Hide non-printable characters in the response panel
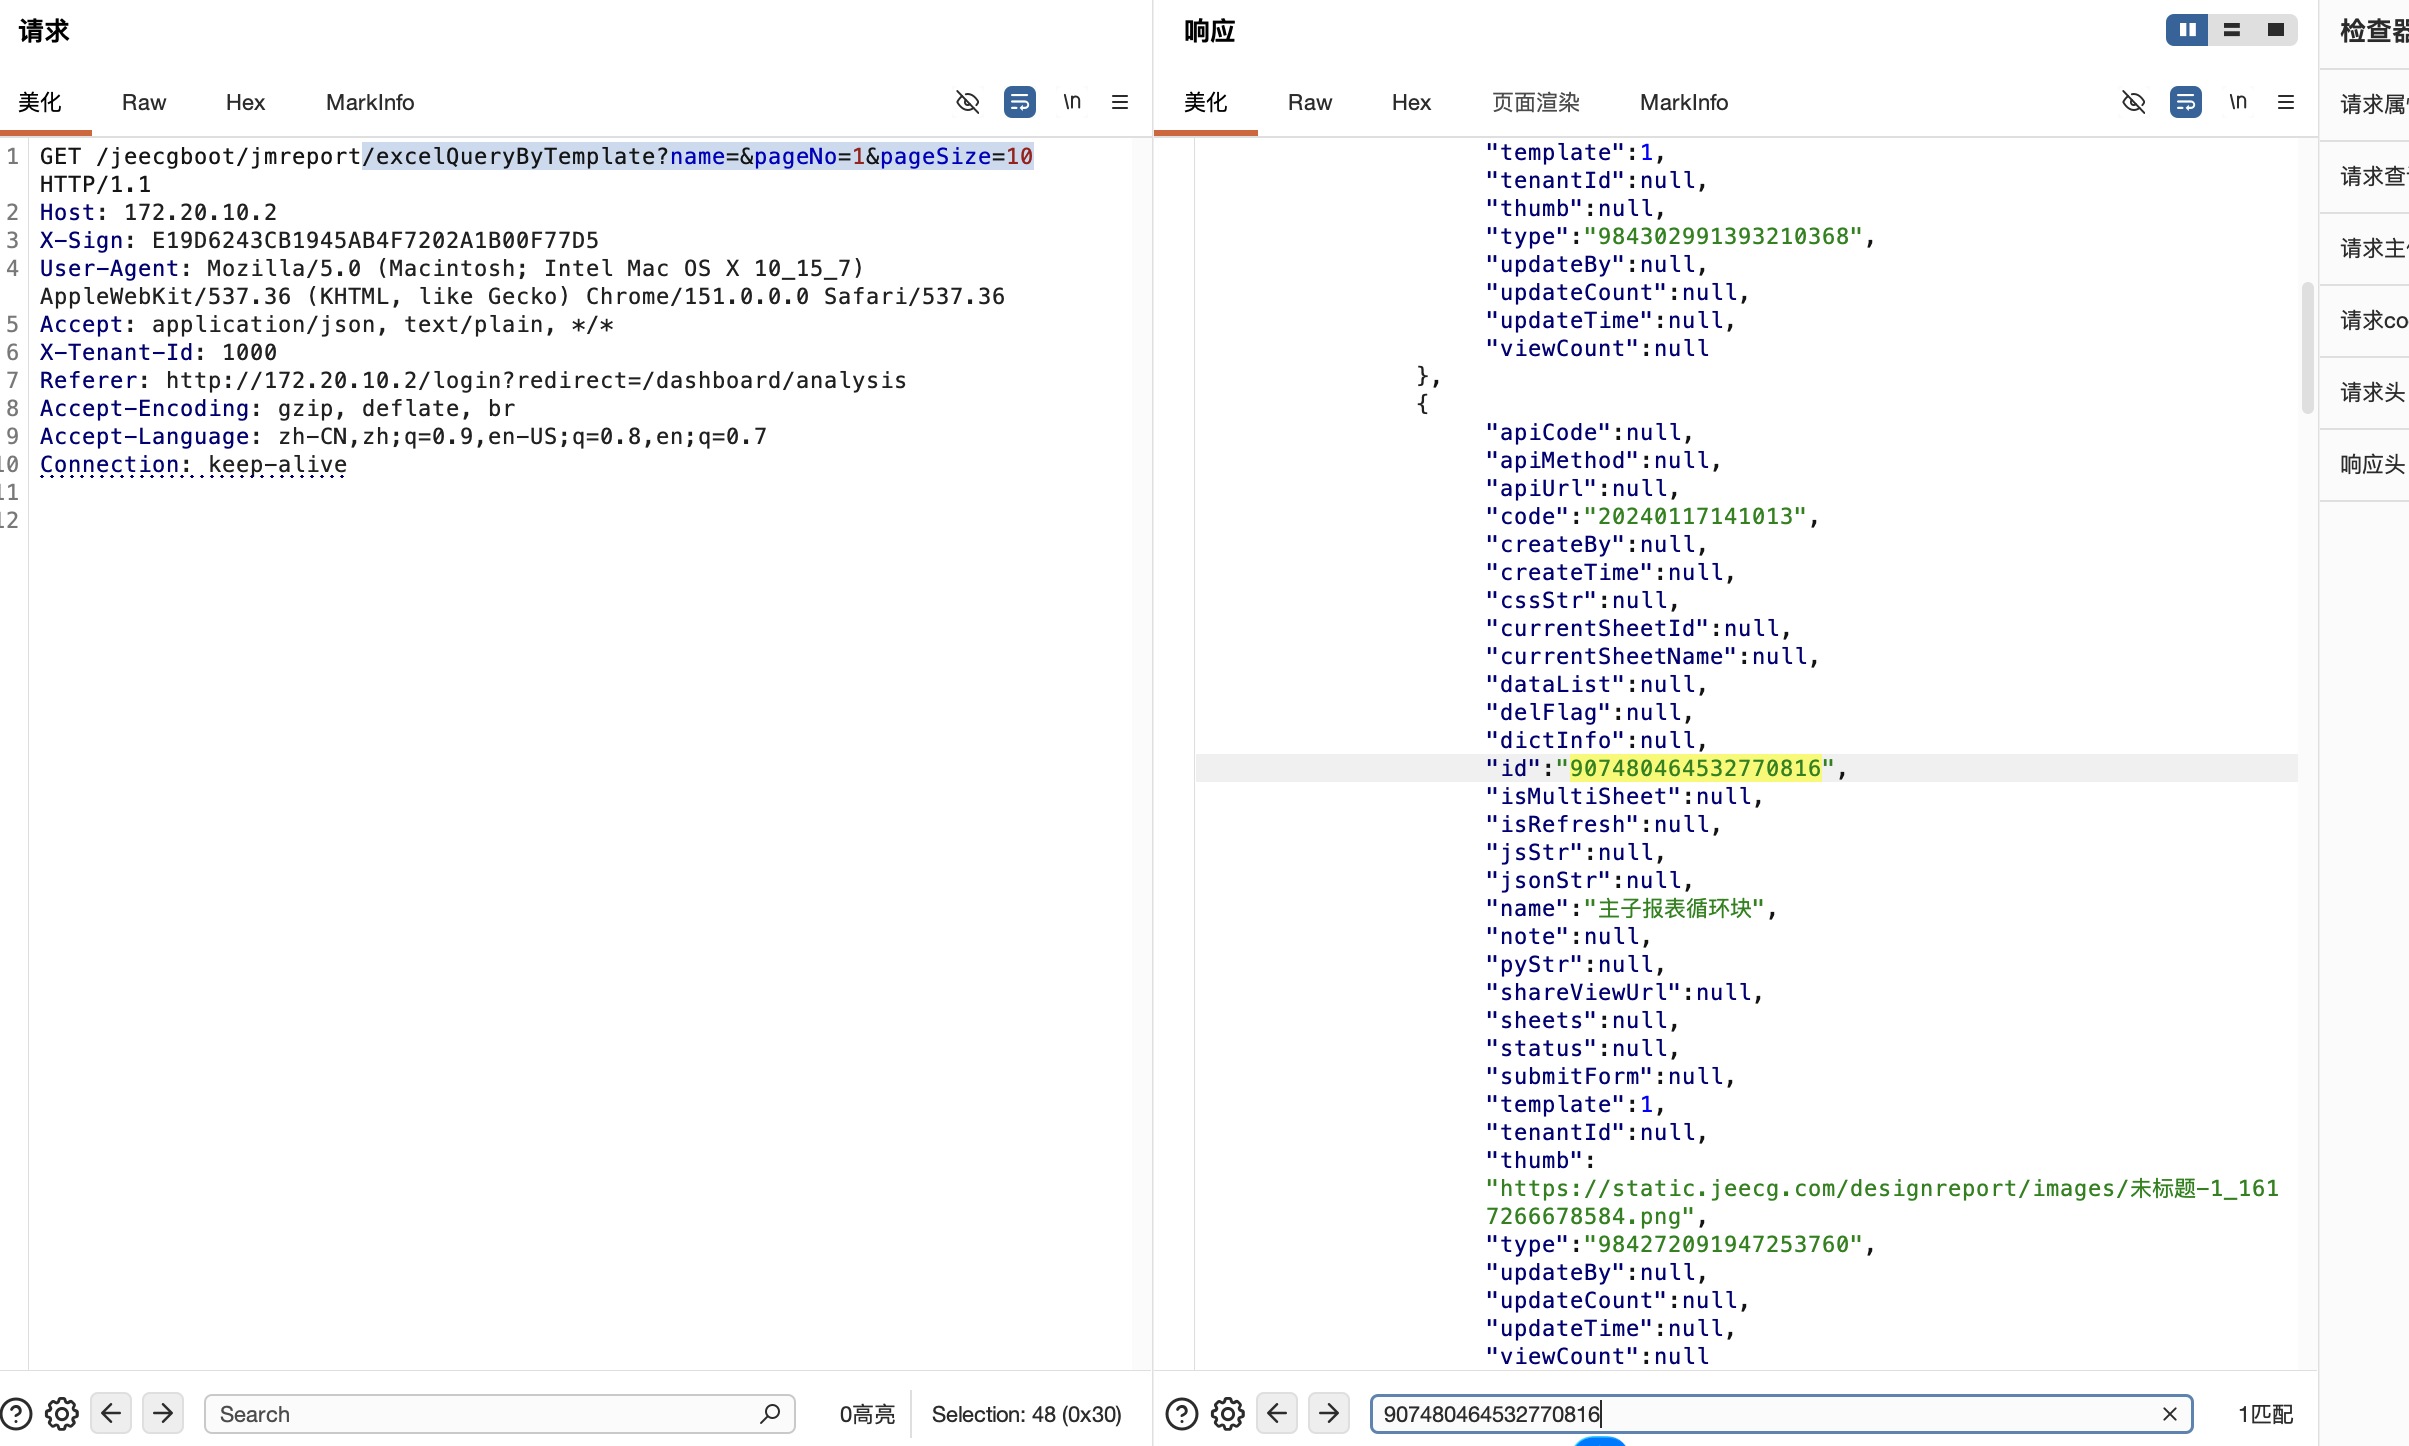The width and height of the screenshot is (2409, 1446). (2133, 102)
